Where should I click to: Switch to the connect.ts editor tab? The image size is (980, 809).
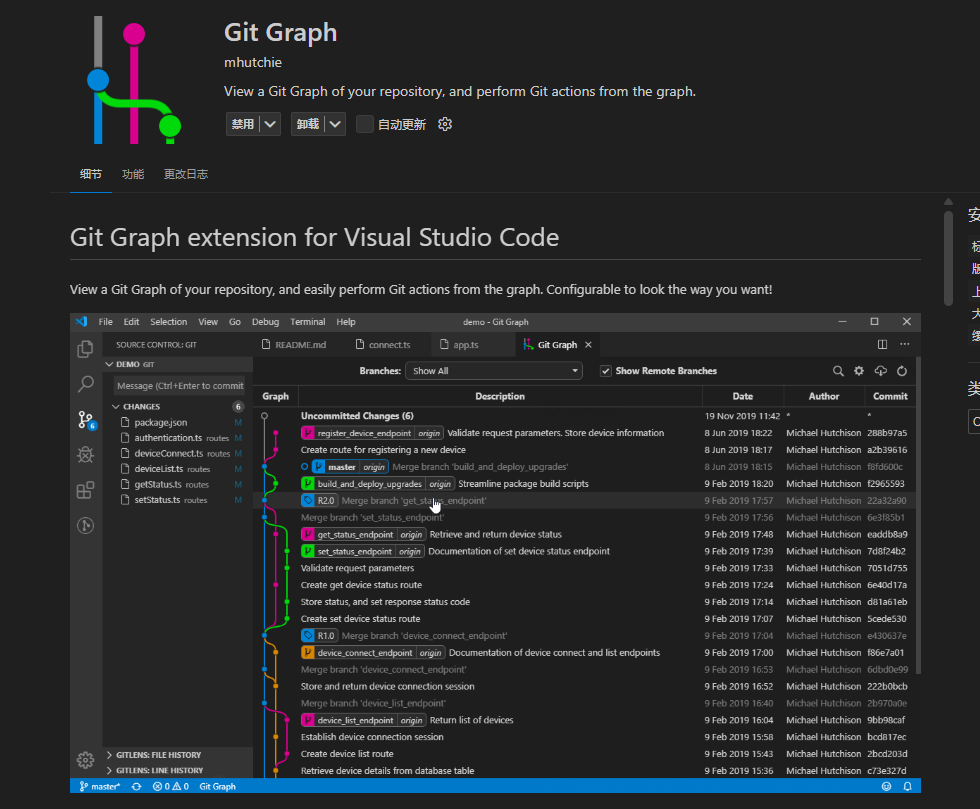tap(383, 344)
